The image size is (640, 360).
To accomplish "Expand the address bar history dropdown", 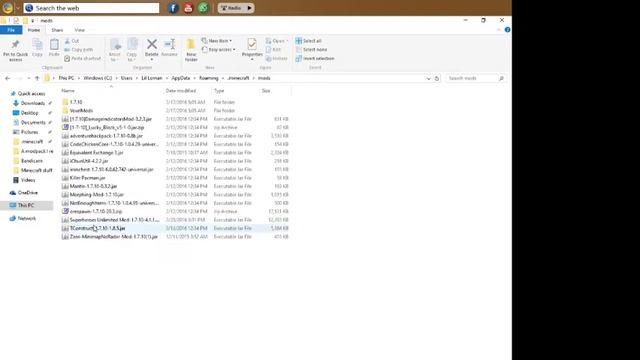I will pos(429,78).
